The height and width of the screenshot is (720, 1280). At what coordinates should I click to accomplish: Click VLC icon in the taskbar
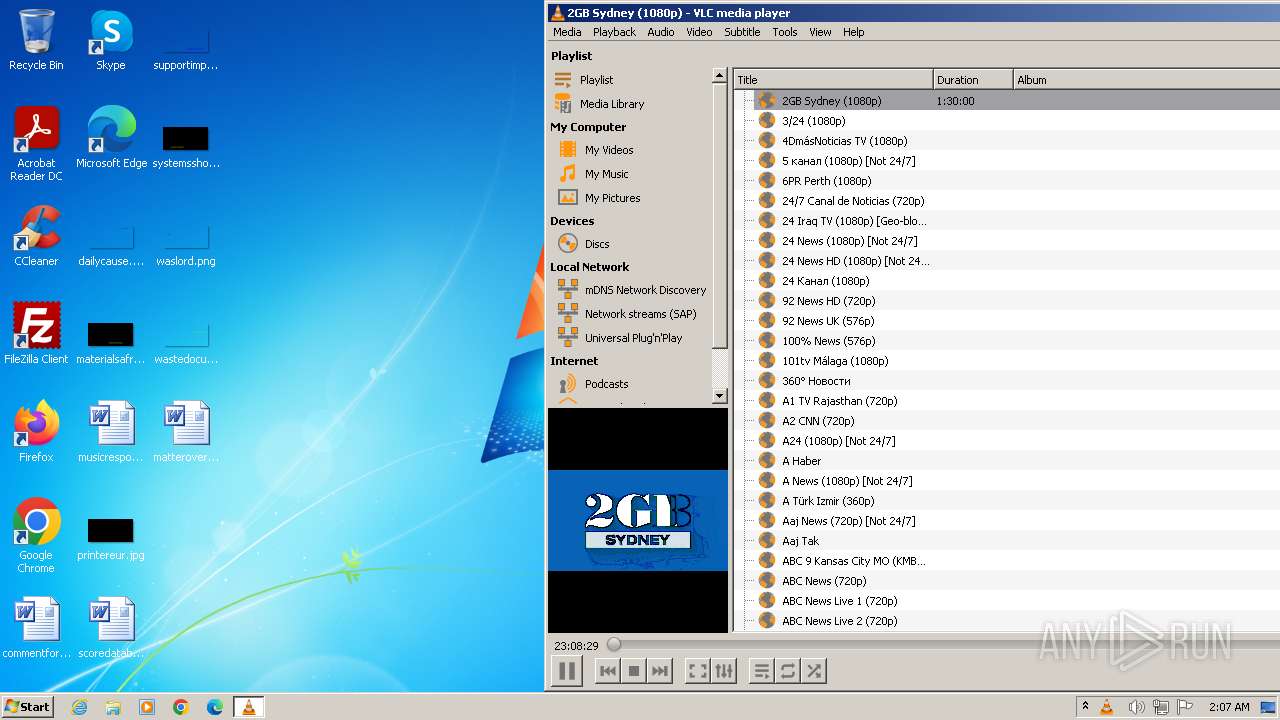coord(248,707)
